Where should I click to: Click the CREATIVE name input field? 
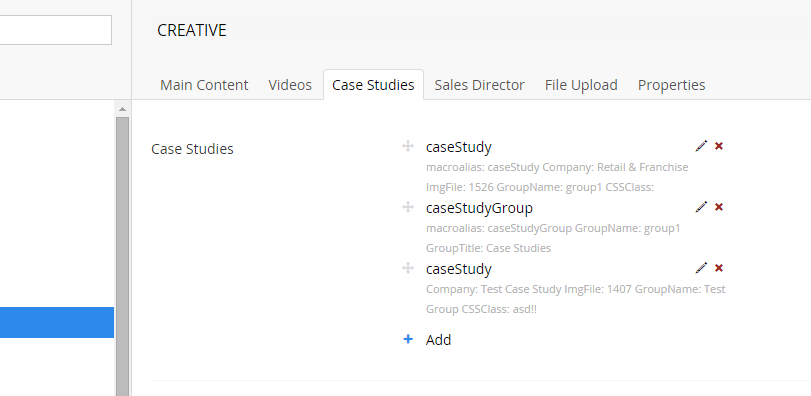tap(480, 30)
